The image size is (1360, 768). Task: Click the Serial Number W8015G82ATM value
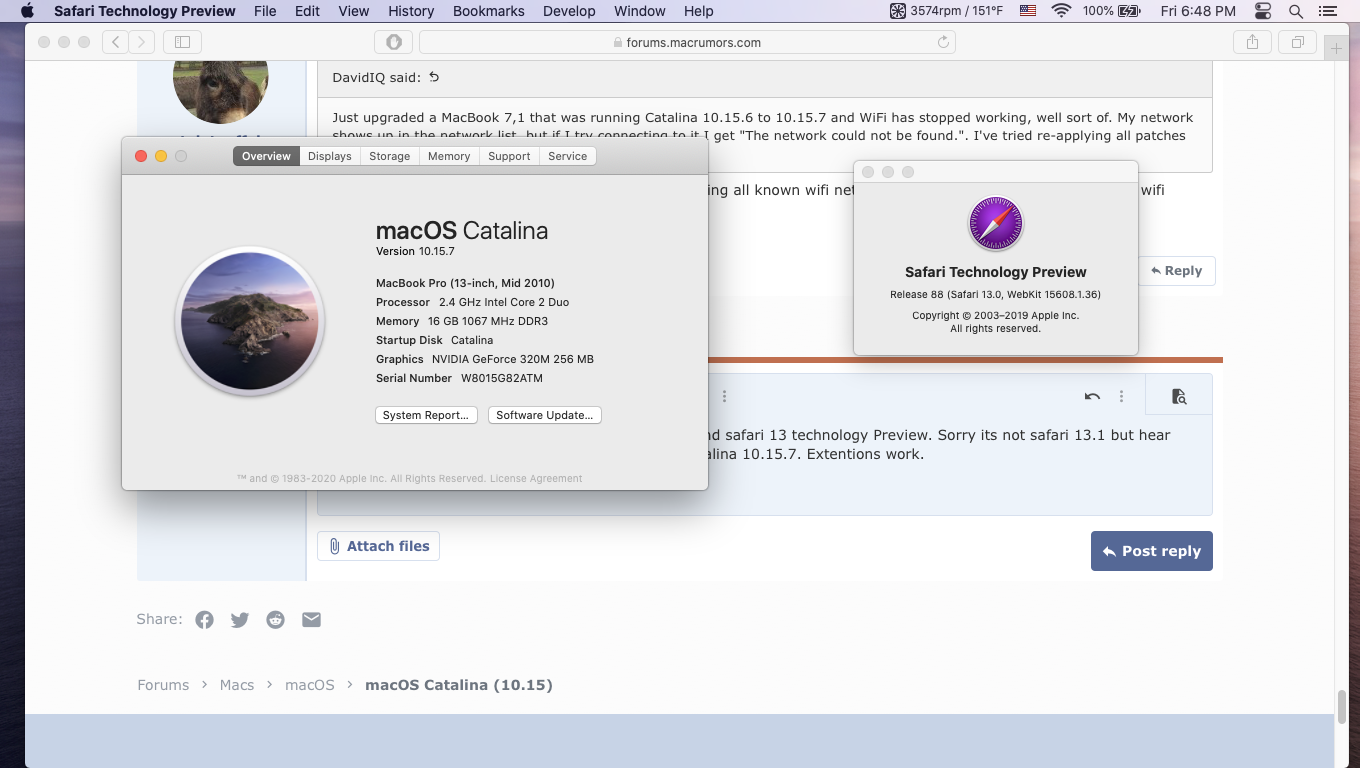click(x=502, y=379)
